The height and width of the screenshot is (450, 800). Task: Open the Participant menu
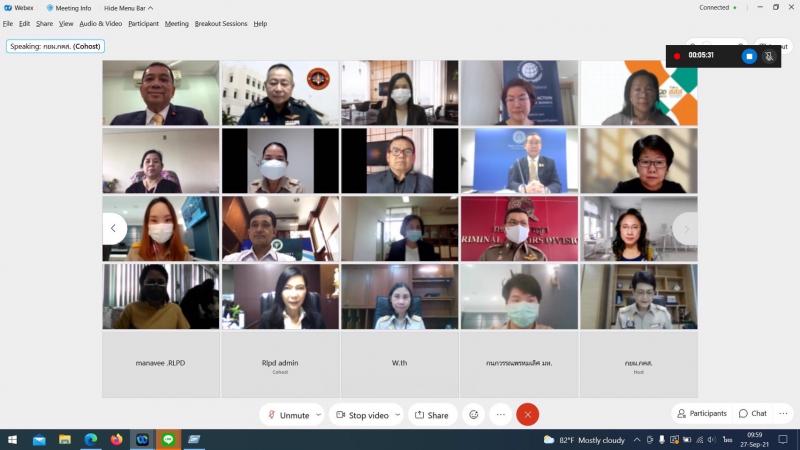(x=143, y=23)
